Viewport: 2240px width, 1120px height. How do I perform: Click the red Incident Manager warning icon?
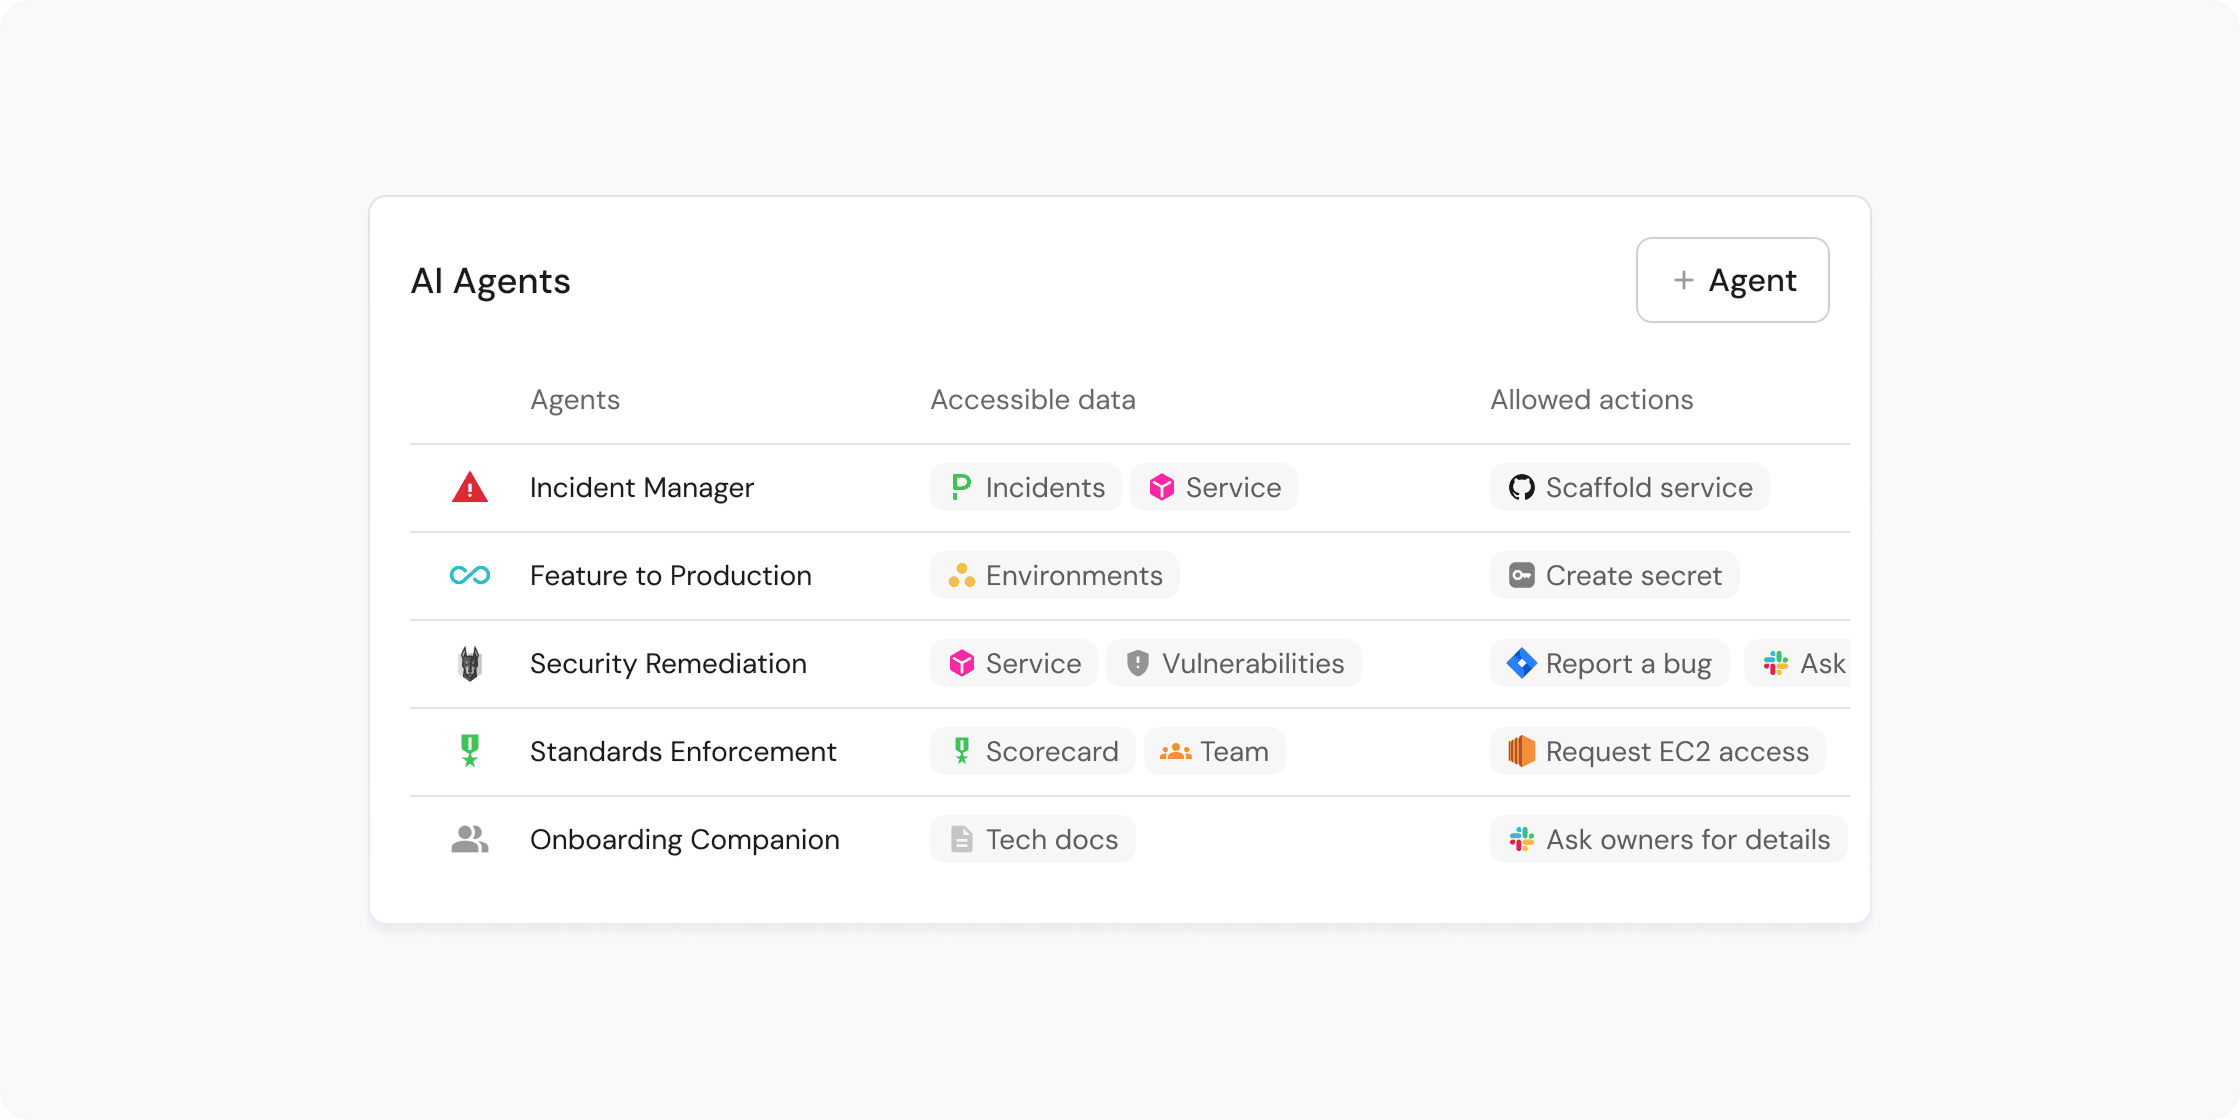click(469, 488)
